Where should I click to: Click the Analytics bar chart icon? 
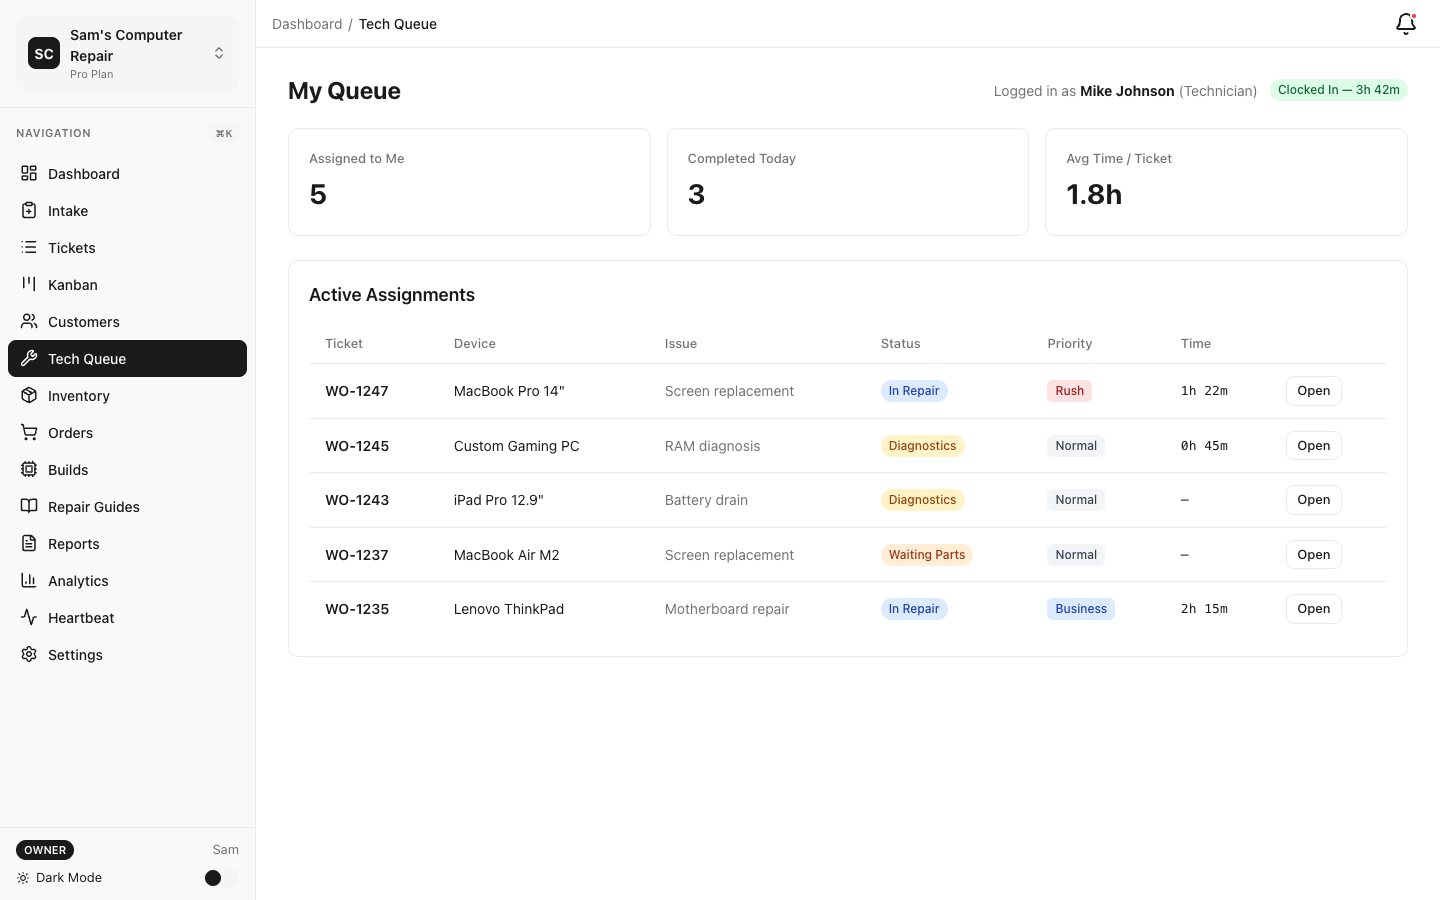[x=29, y=581]
